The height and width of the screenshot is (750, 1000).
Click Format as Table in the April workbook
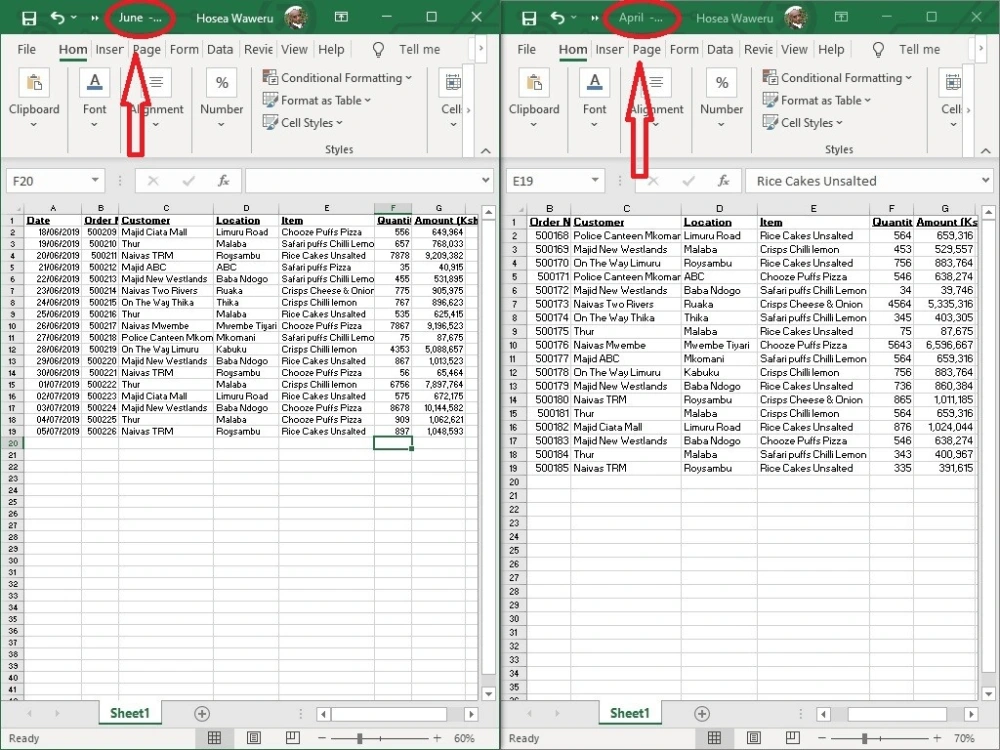pyautogui.click(x=822, y=100)
